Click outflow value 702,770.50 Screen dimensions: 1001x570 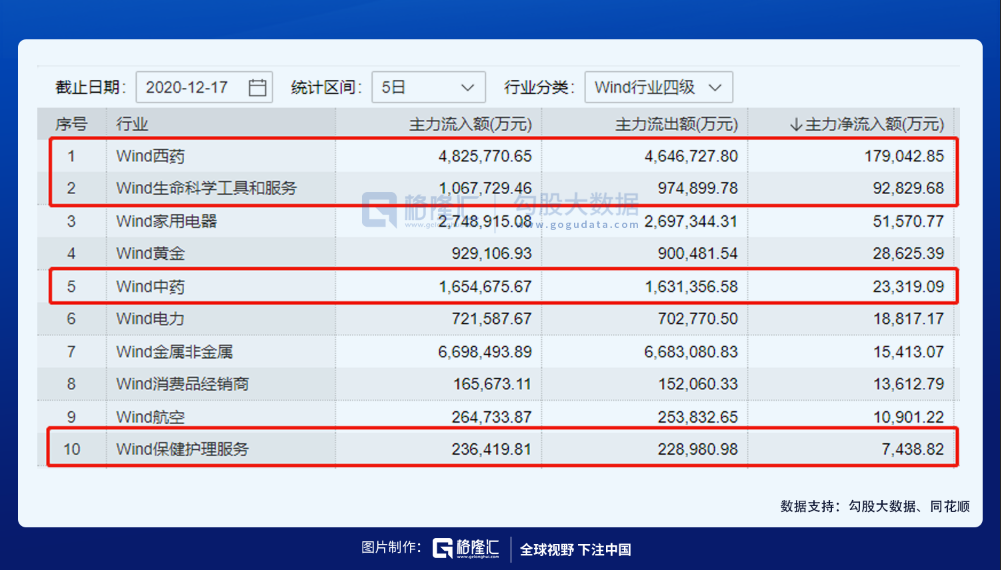[x=698, y=319]
